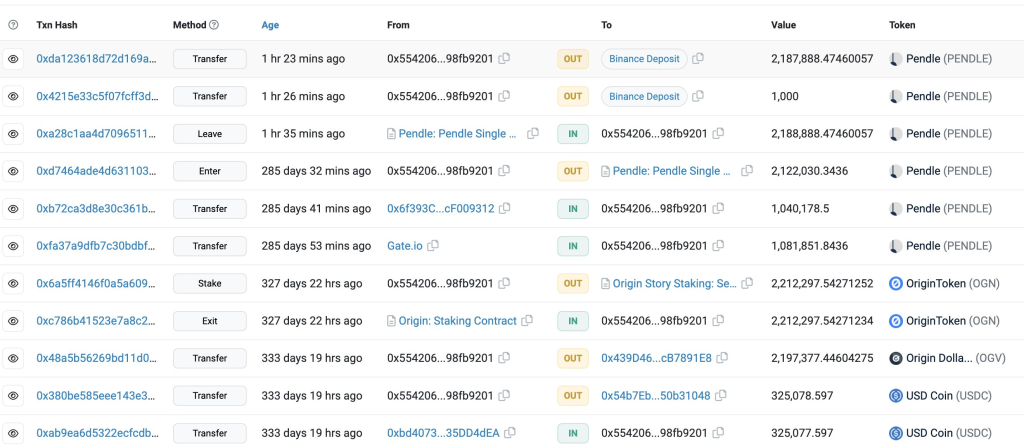This screenshot has width=1024, height=445.
Task: Click the Leave method badge
Action: tap(210, 134)
